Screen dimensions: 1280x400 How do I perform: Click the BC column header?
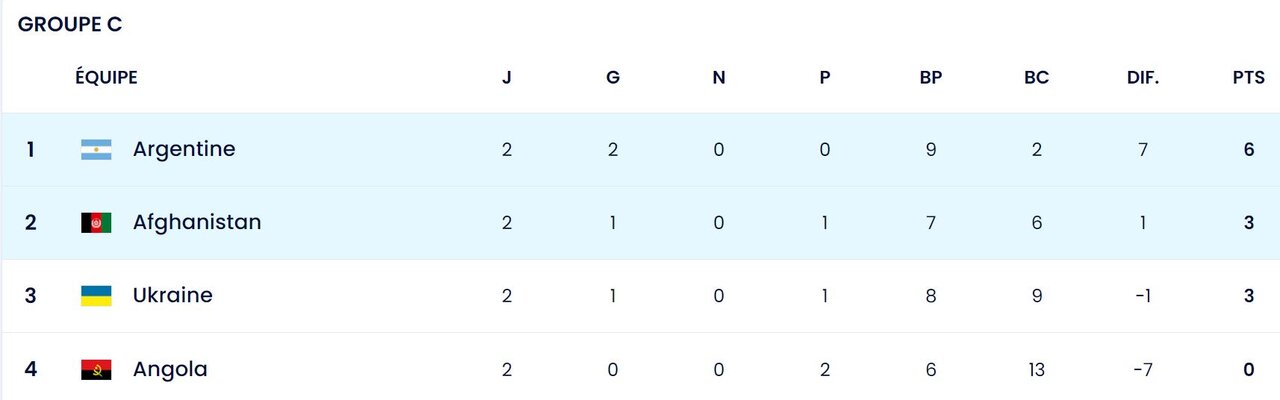[1036, 78]
